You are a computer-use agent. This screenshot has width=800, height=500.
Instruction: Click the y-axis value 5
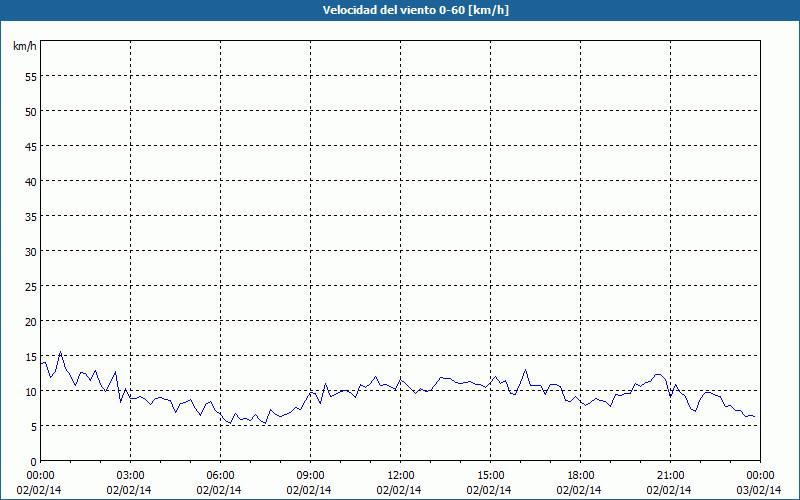pos(34,427)
